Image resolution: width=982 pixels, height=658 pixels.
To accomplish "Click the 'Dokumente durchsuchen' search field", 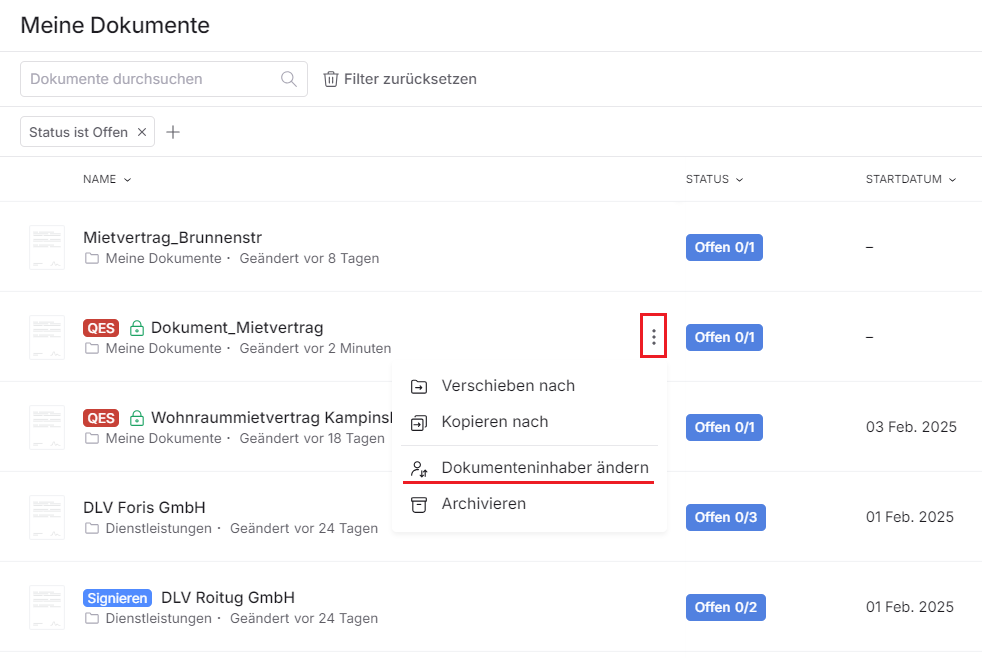I will [150, 79].
